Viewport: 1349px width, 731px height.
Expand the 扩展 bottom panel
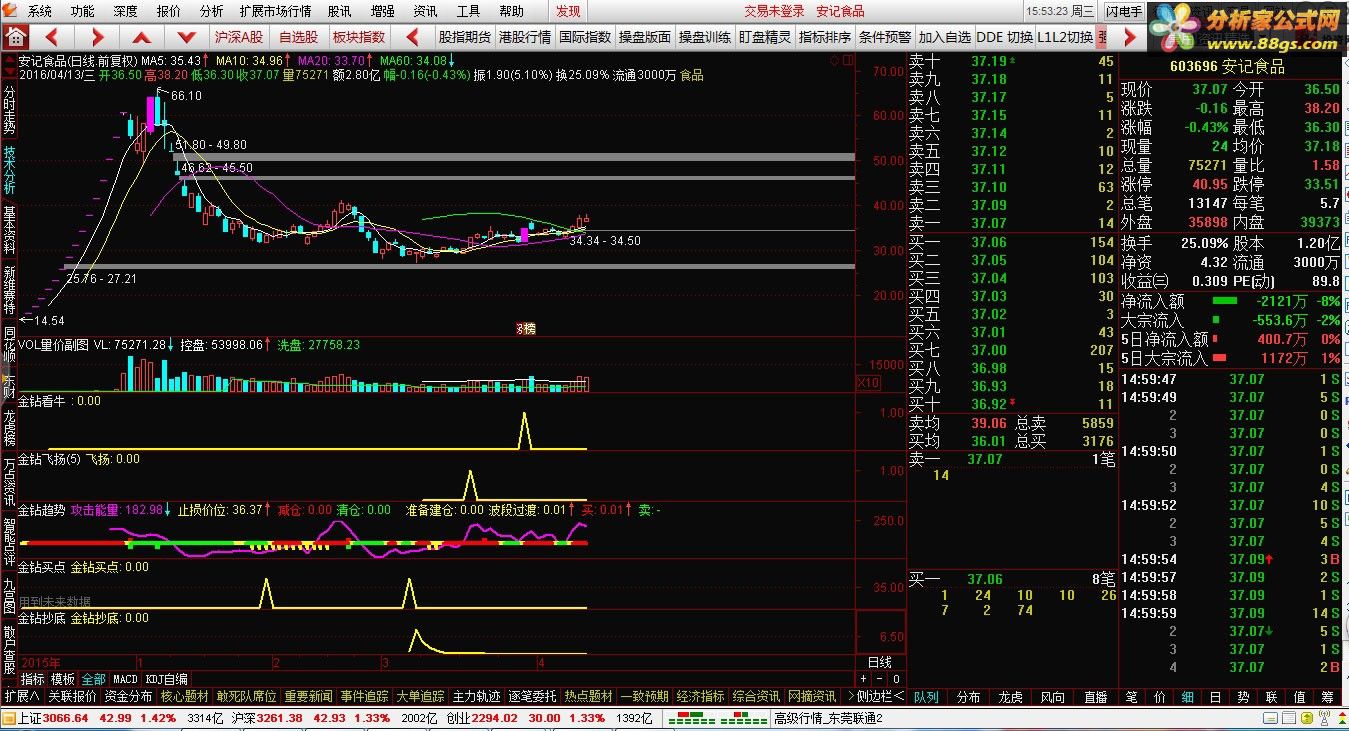point(22,696)
